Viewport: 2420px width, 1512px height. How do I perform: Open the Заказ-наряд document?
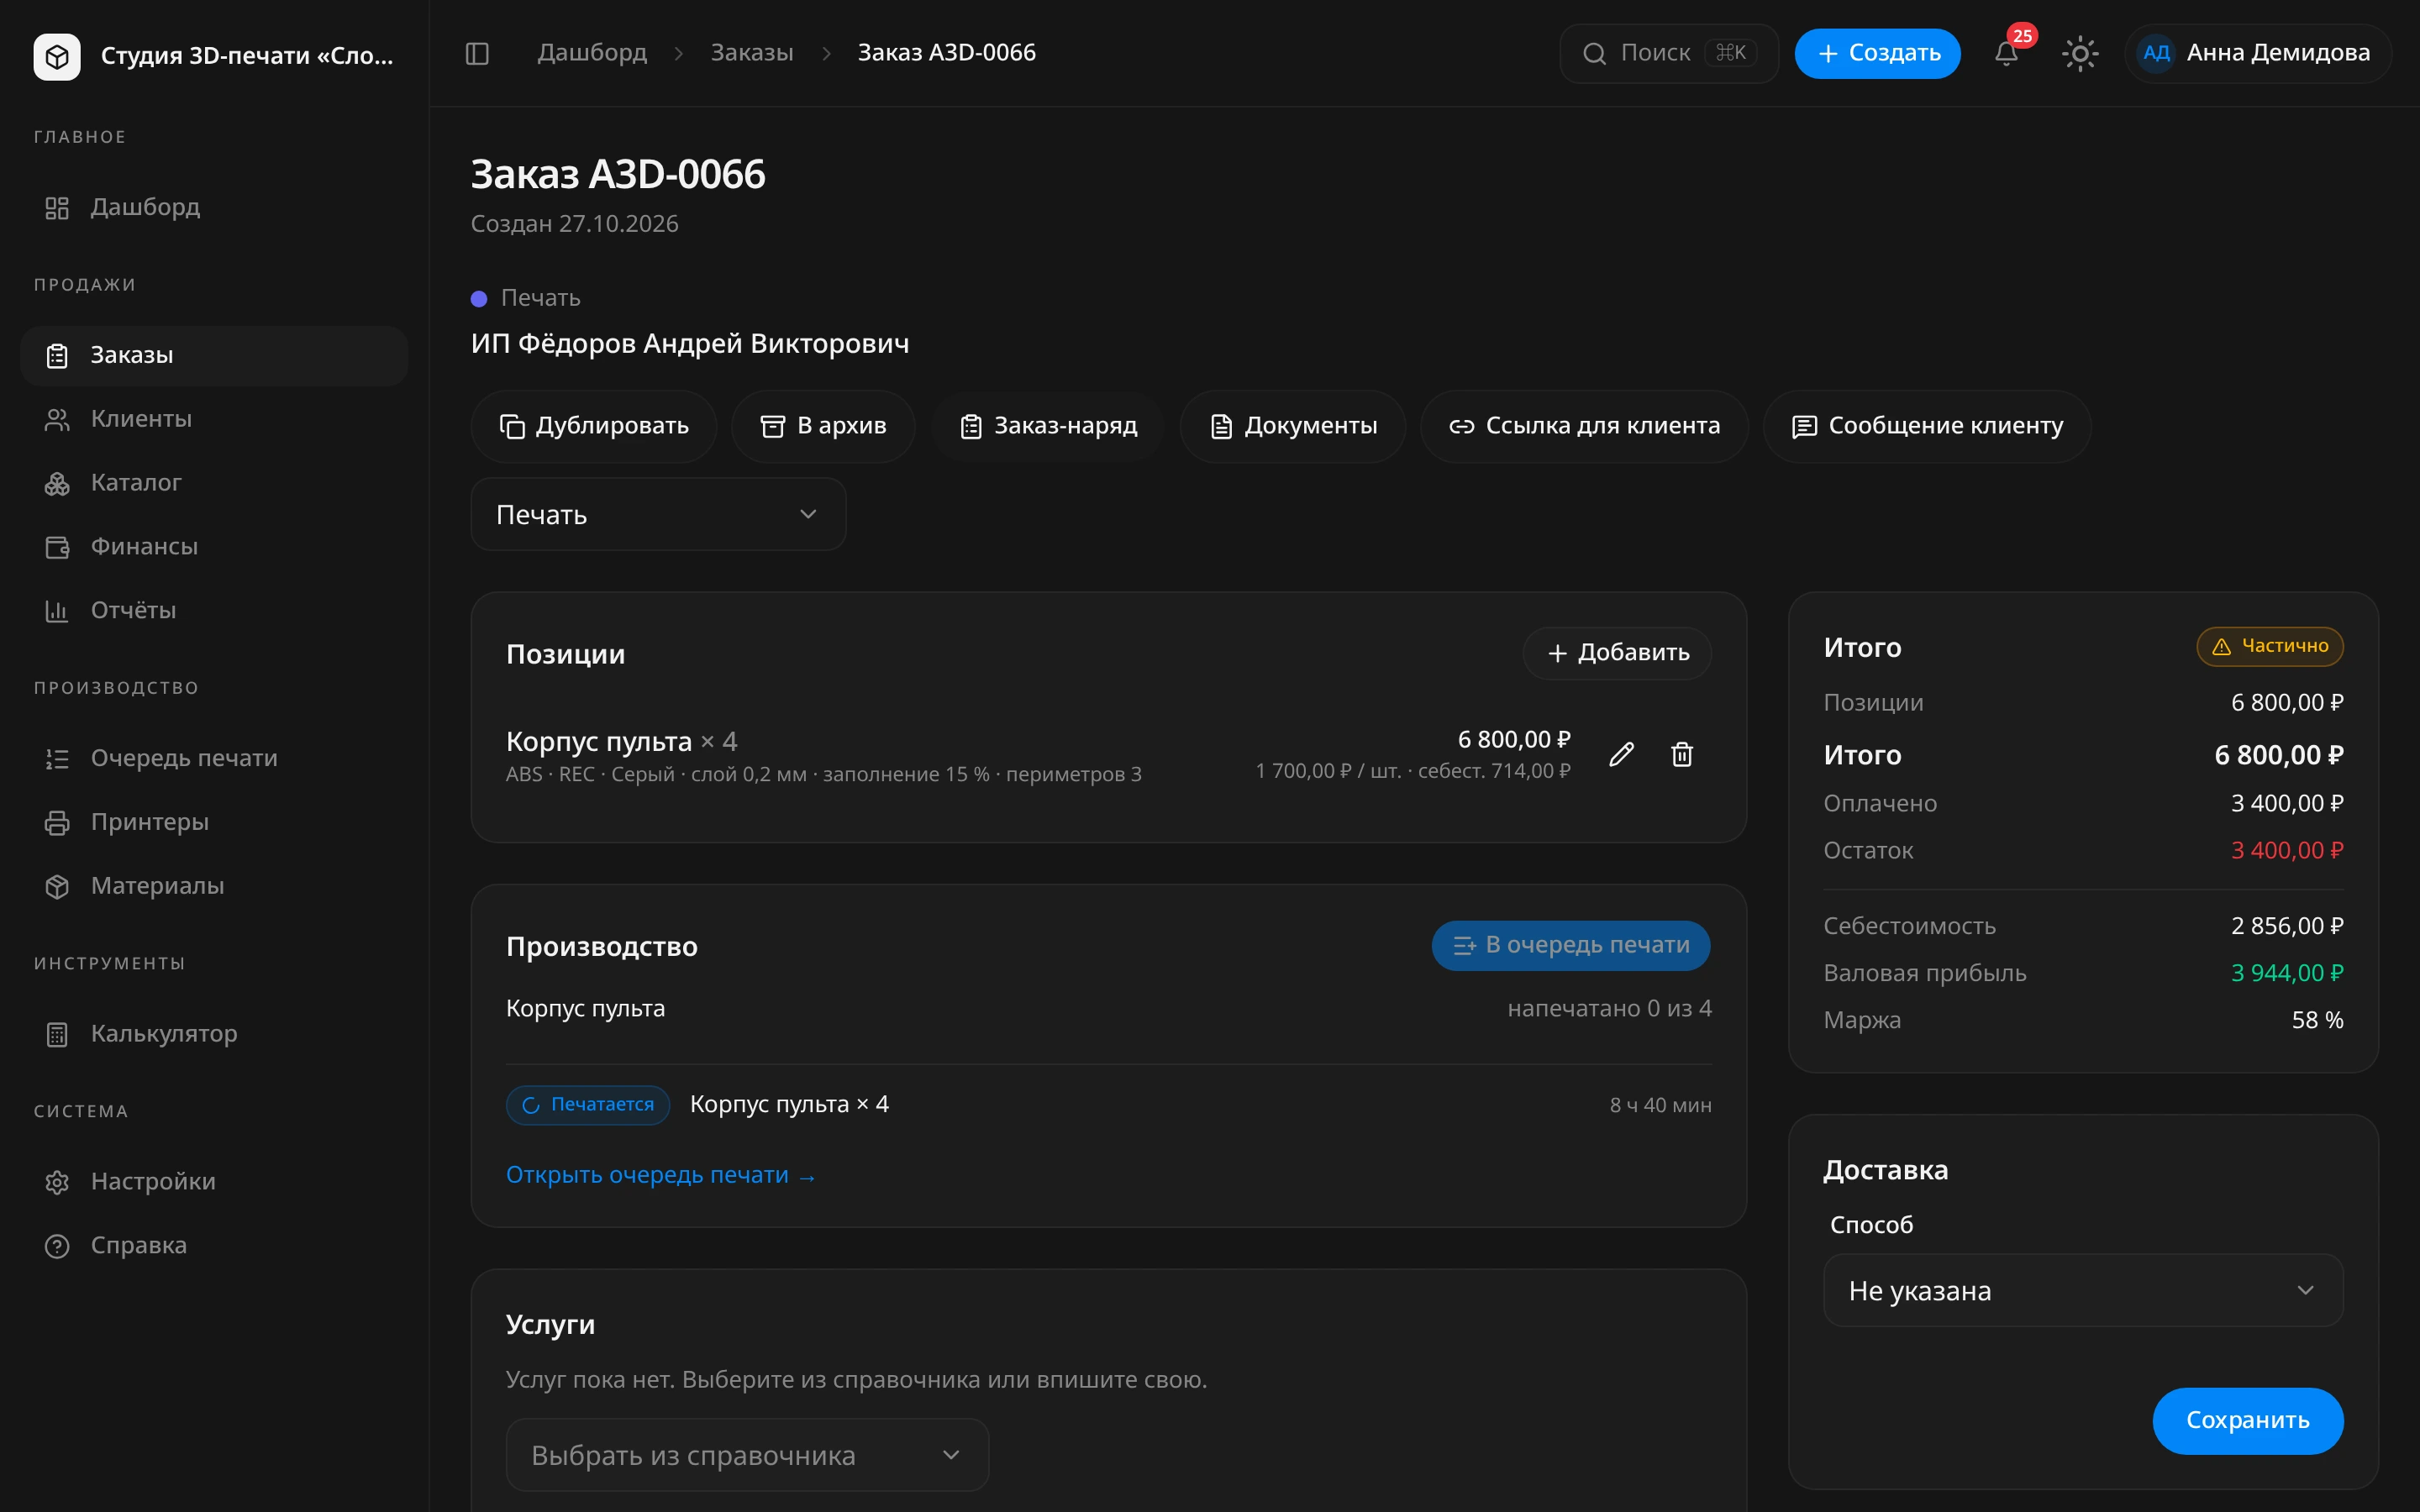coord(1048,426)
